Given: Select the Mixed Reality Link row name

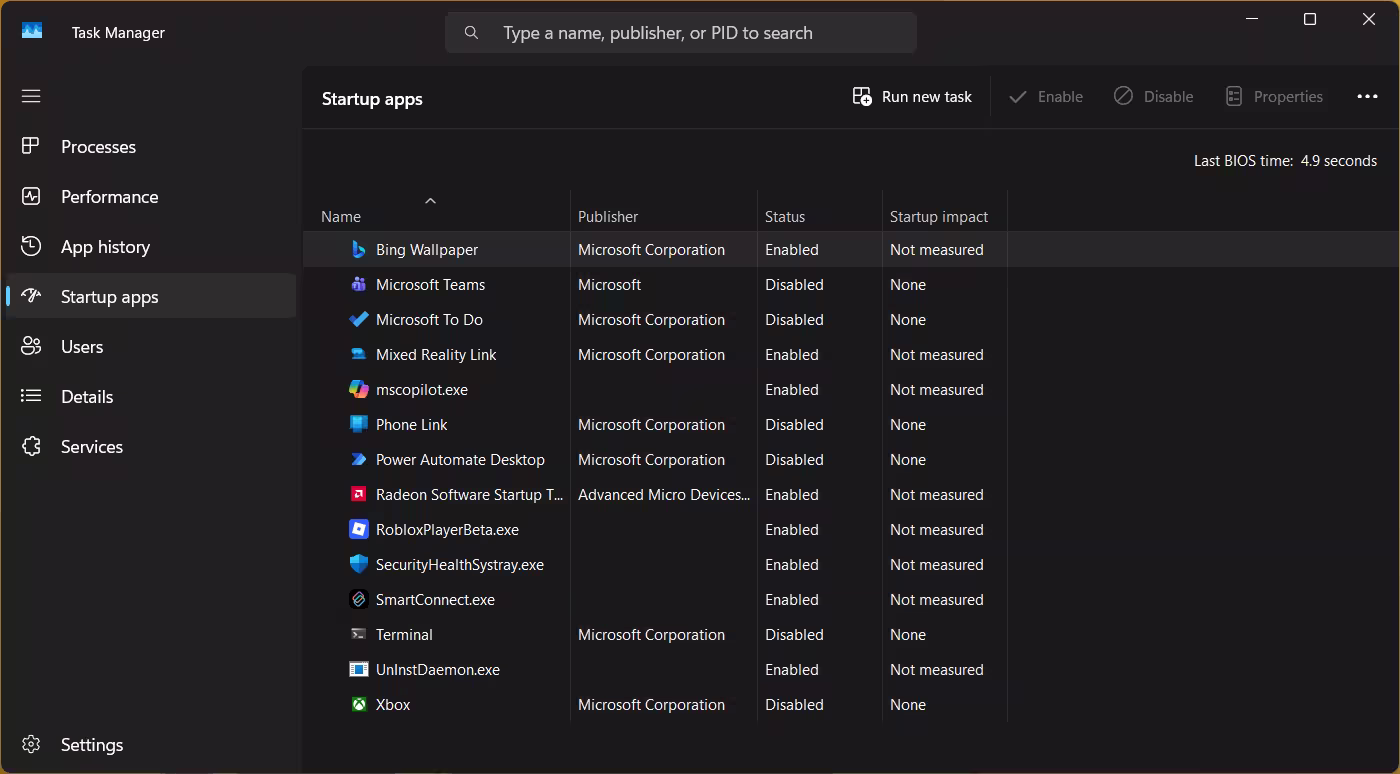Looking at the screenshot, I should (x=436, y=355).
